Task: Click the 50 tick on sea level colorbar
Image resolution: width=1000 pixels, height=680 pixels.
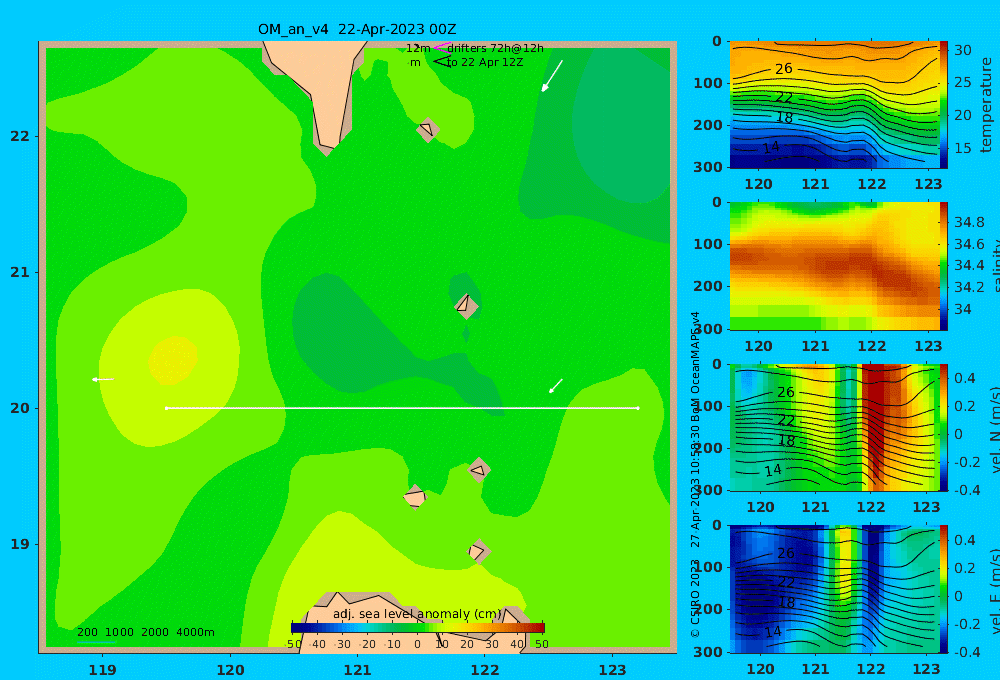Action: (x=541, y=644)
